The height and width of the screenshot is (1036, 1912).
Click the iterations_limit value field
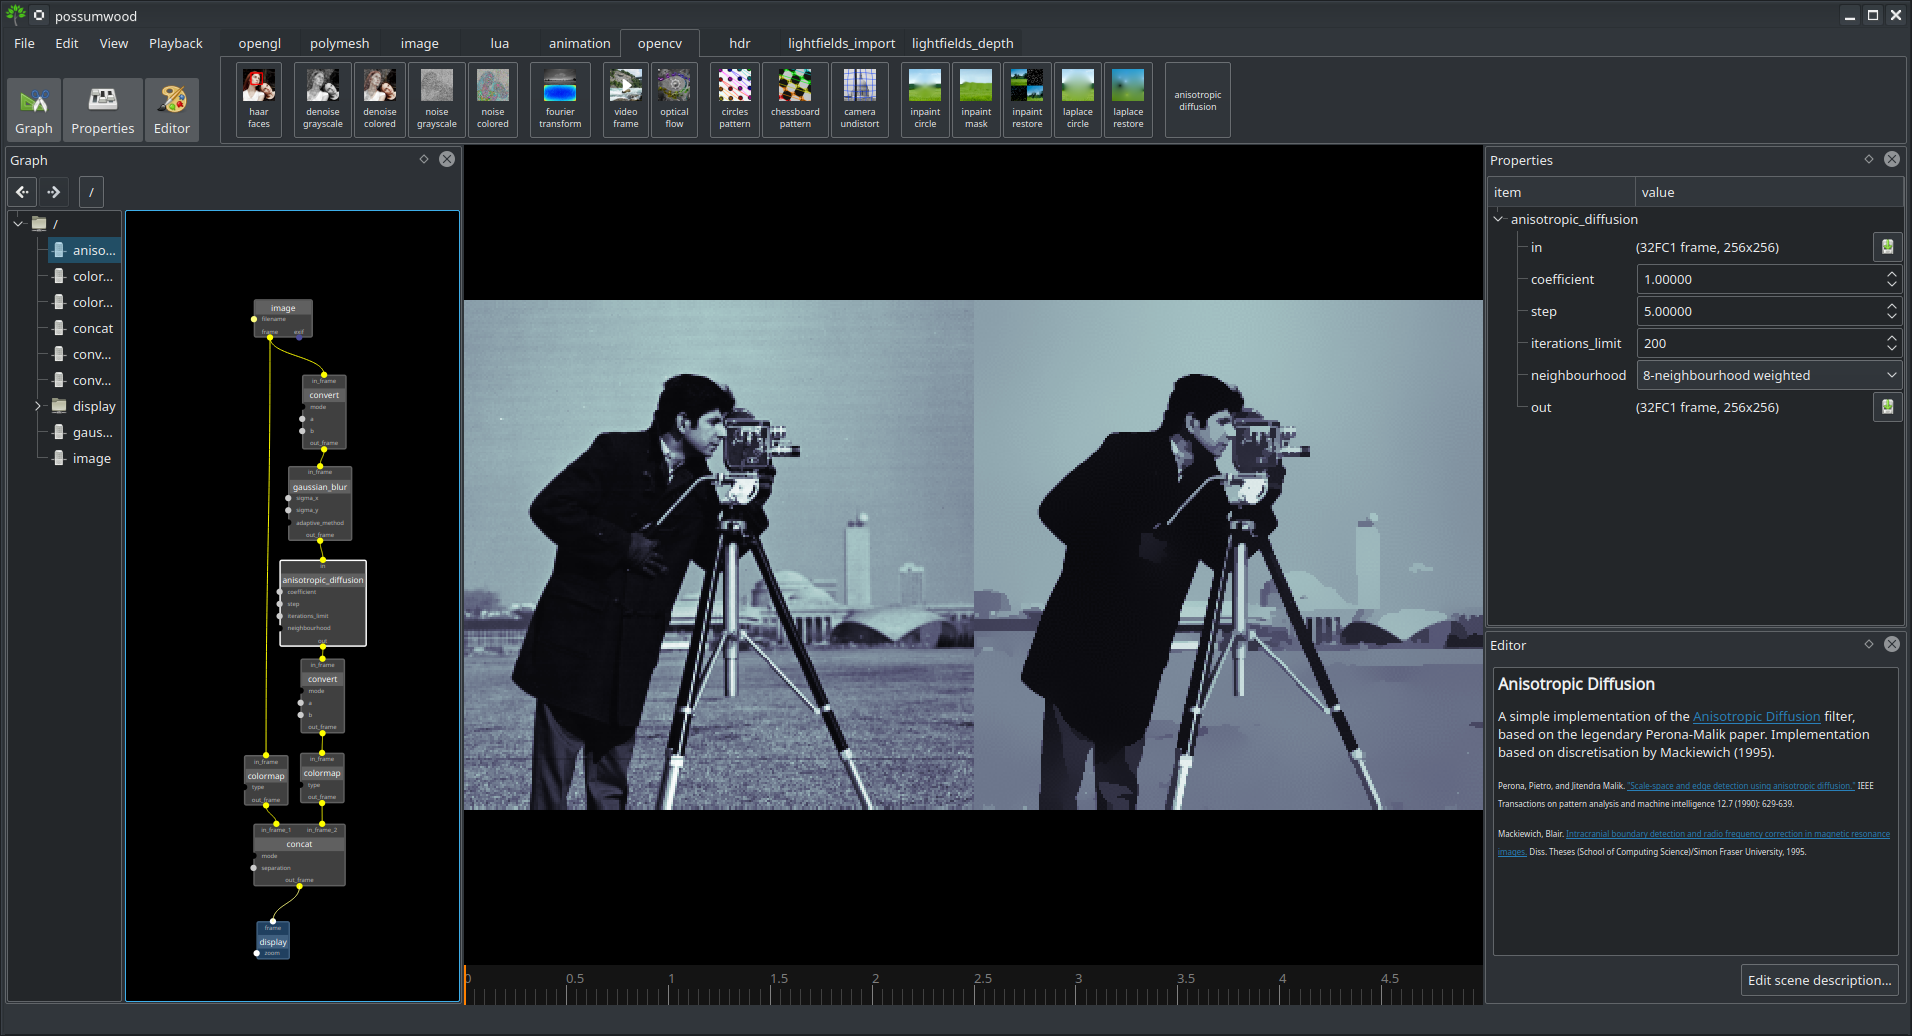[x=1760, y=343]
